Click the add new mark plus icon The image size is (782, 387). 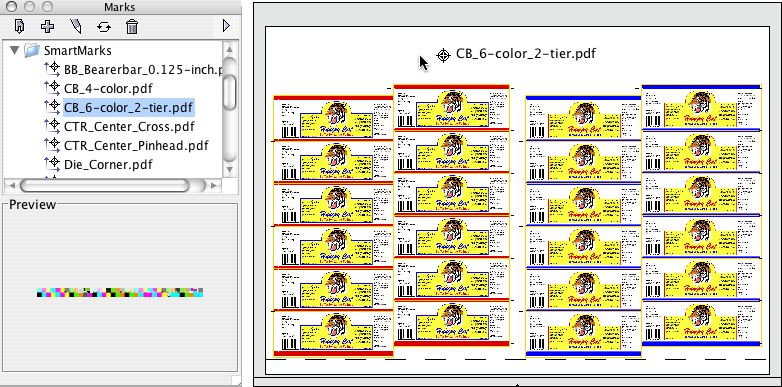point(47,26)
